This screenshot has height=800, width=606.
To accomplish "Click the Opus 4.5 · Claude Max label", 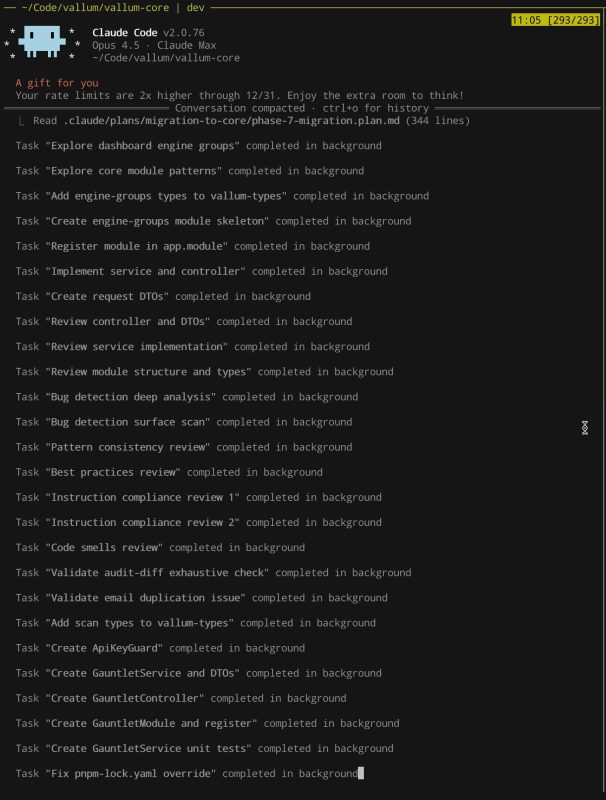I will pyautogui.click(x=154, y=45).
